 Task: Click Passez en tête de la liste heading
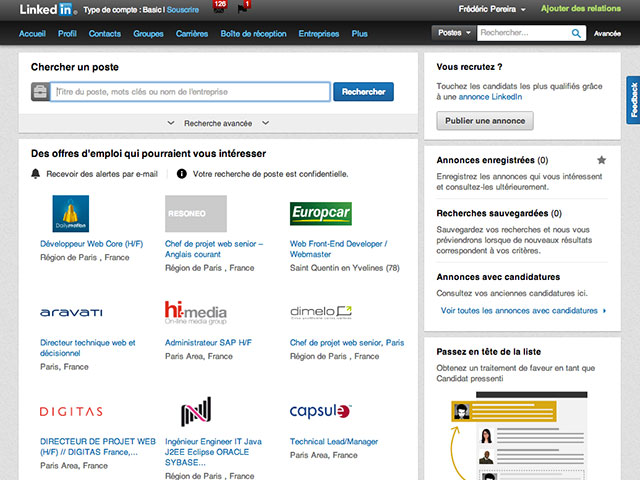(489, 352)
